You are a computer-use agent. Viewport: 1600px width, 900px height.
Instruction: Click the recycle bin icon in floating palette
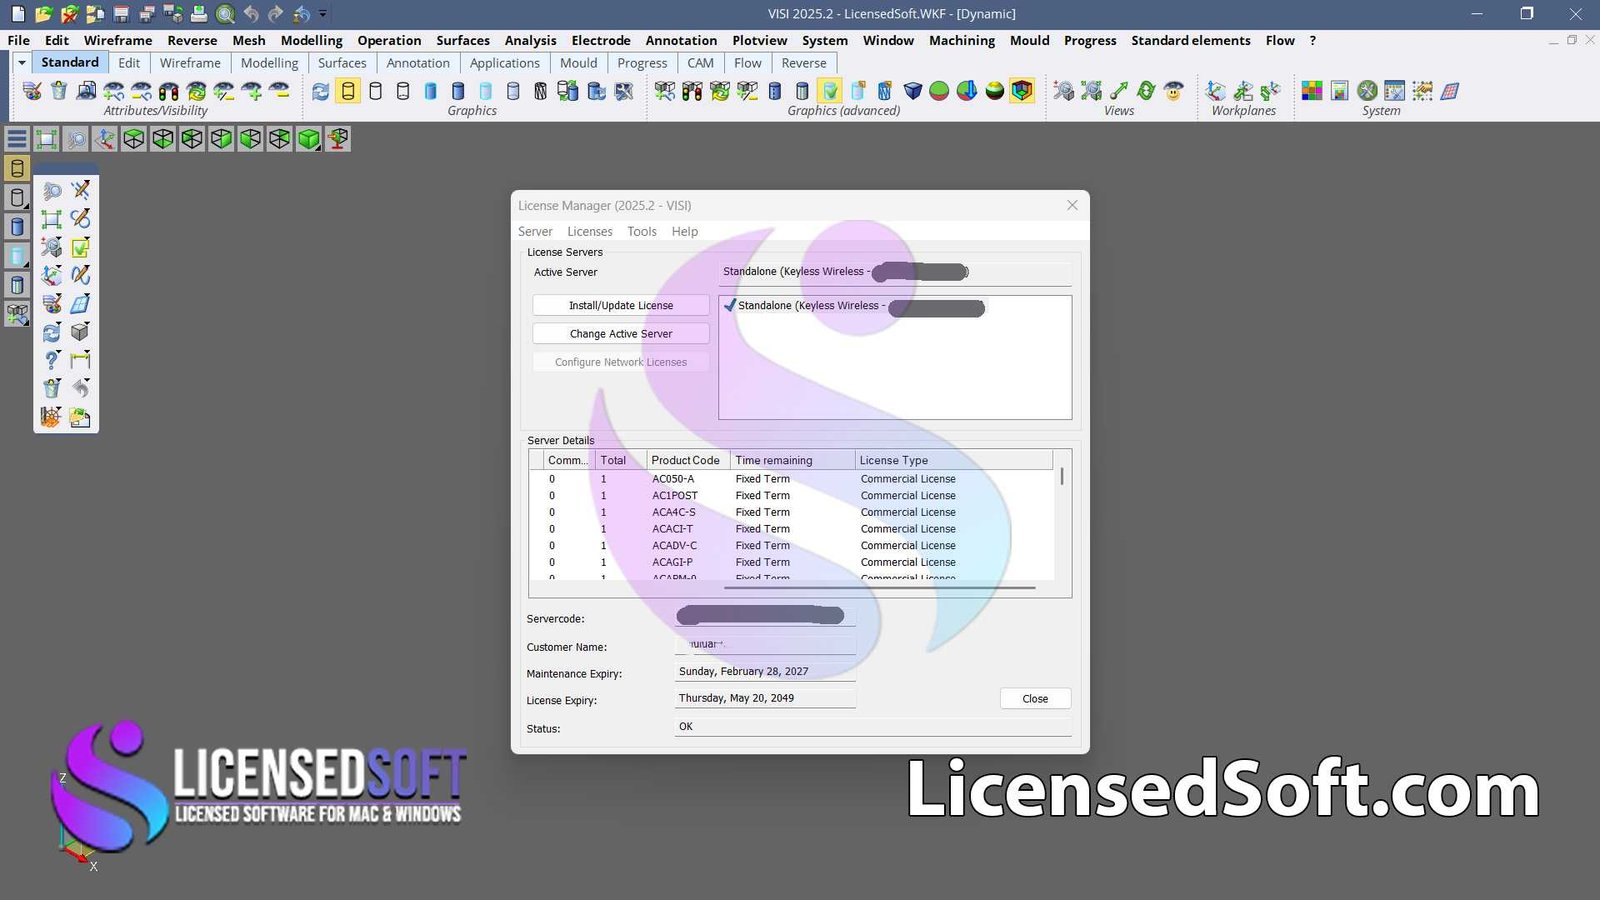pos(52,388)
